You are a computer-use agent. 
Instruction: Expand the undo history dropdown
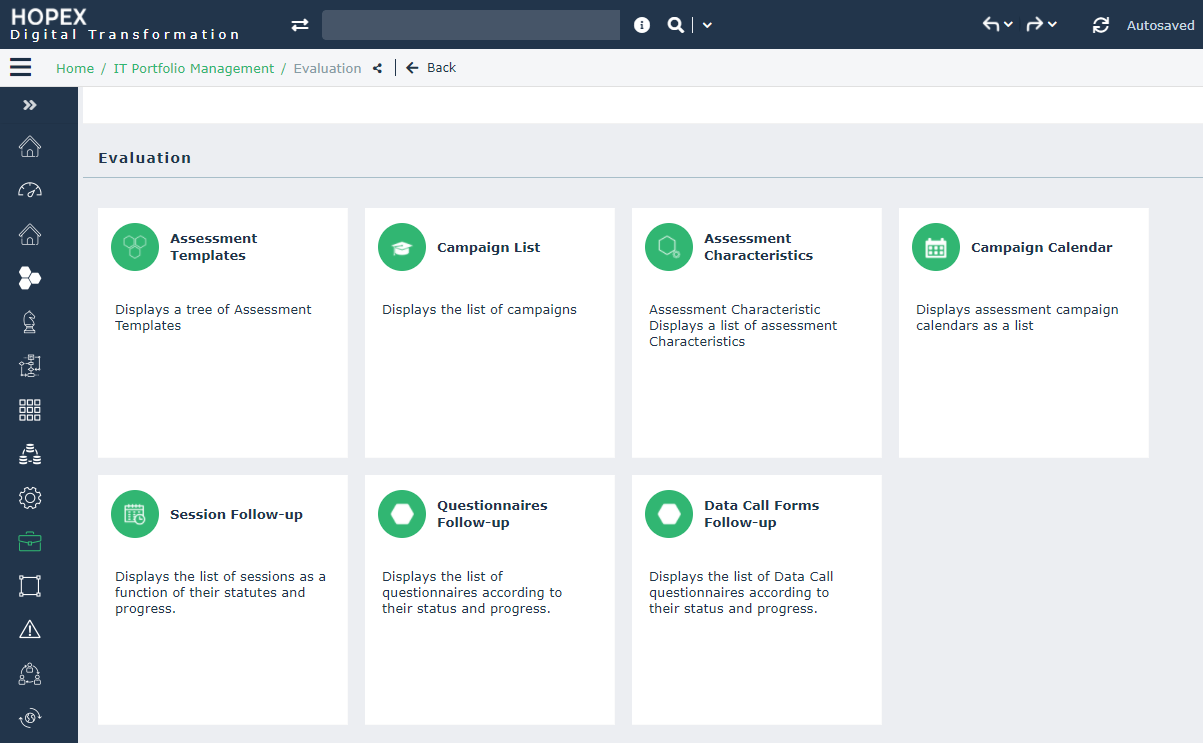[1008, 25]
